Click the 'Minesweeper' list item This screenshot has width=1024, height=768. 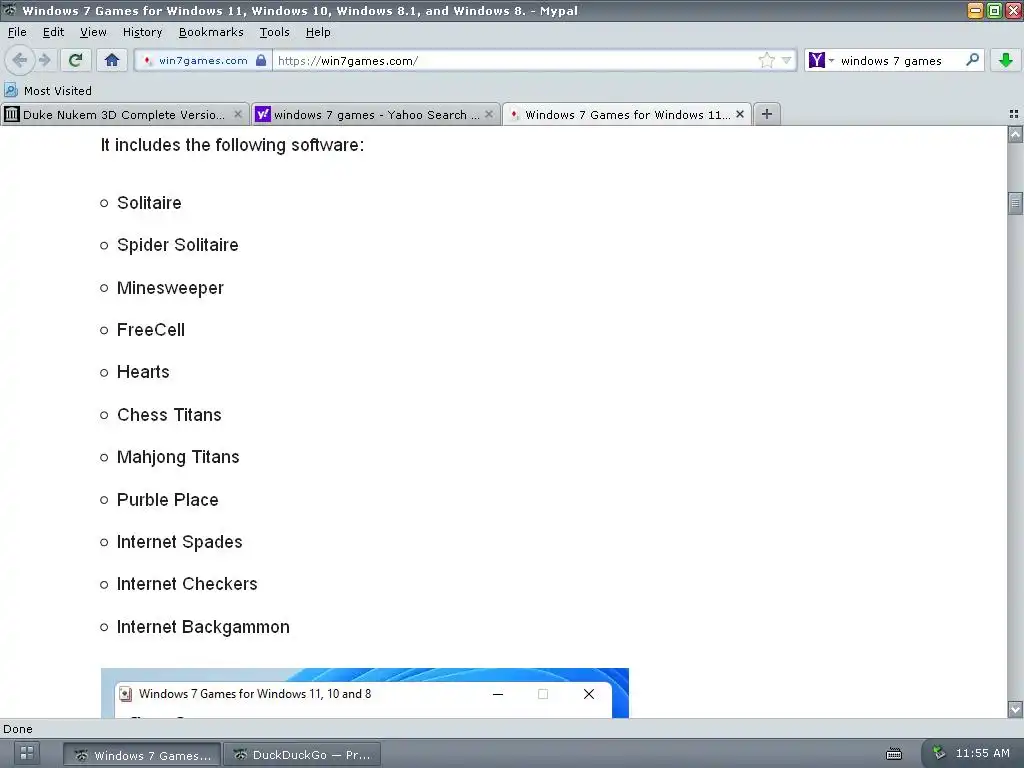(x=170, y=288)
